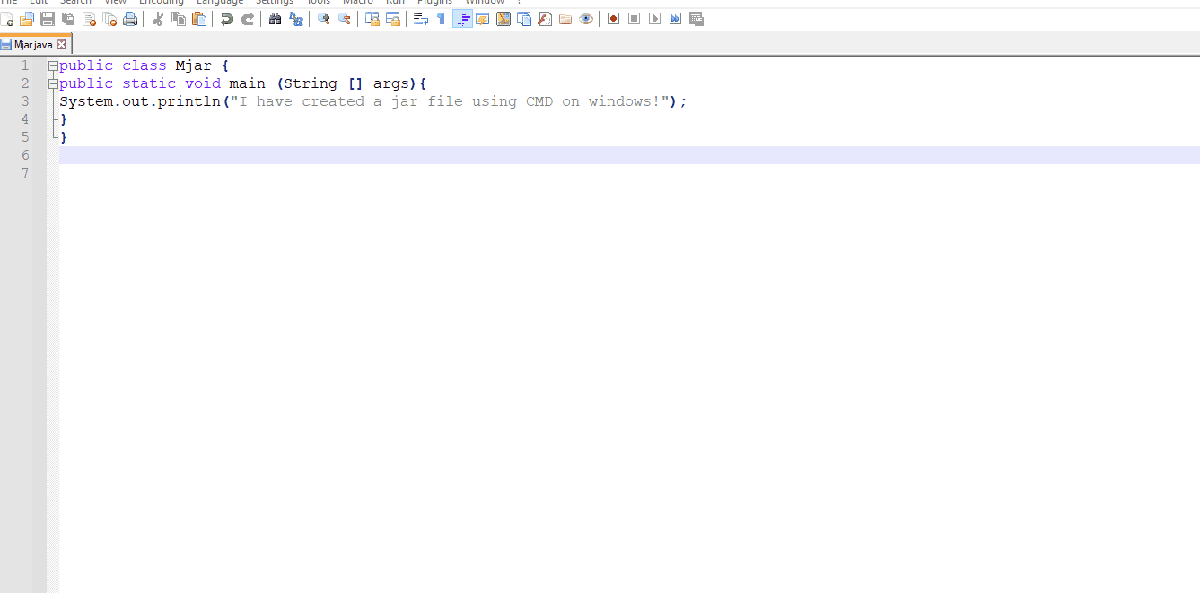Undo the last edit

pyautogui.click(x=228, y=18)
